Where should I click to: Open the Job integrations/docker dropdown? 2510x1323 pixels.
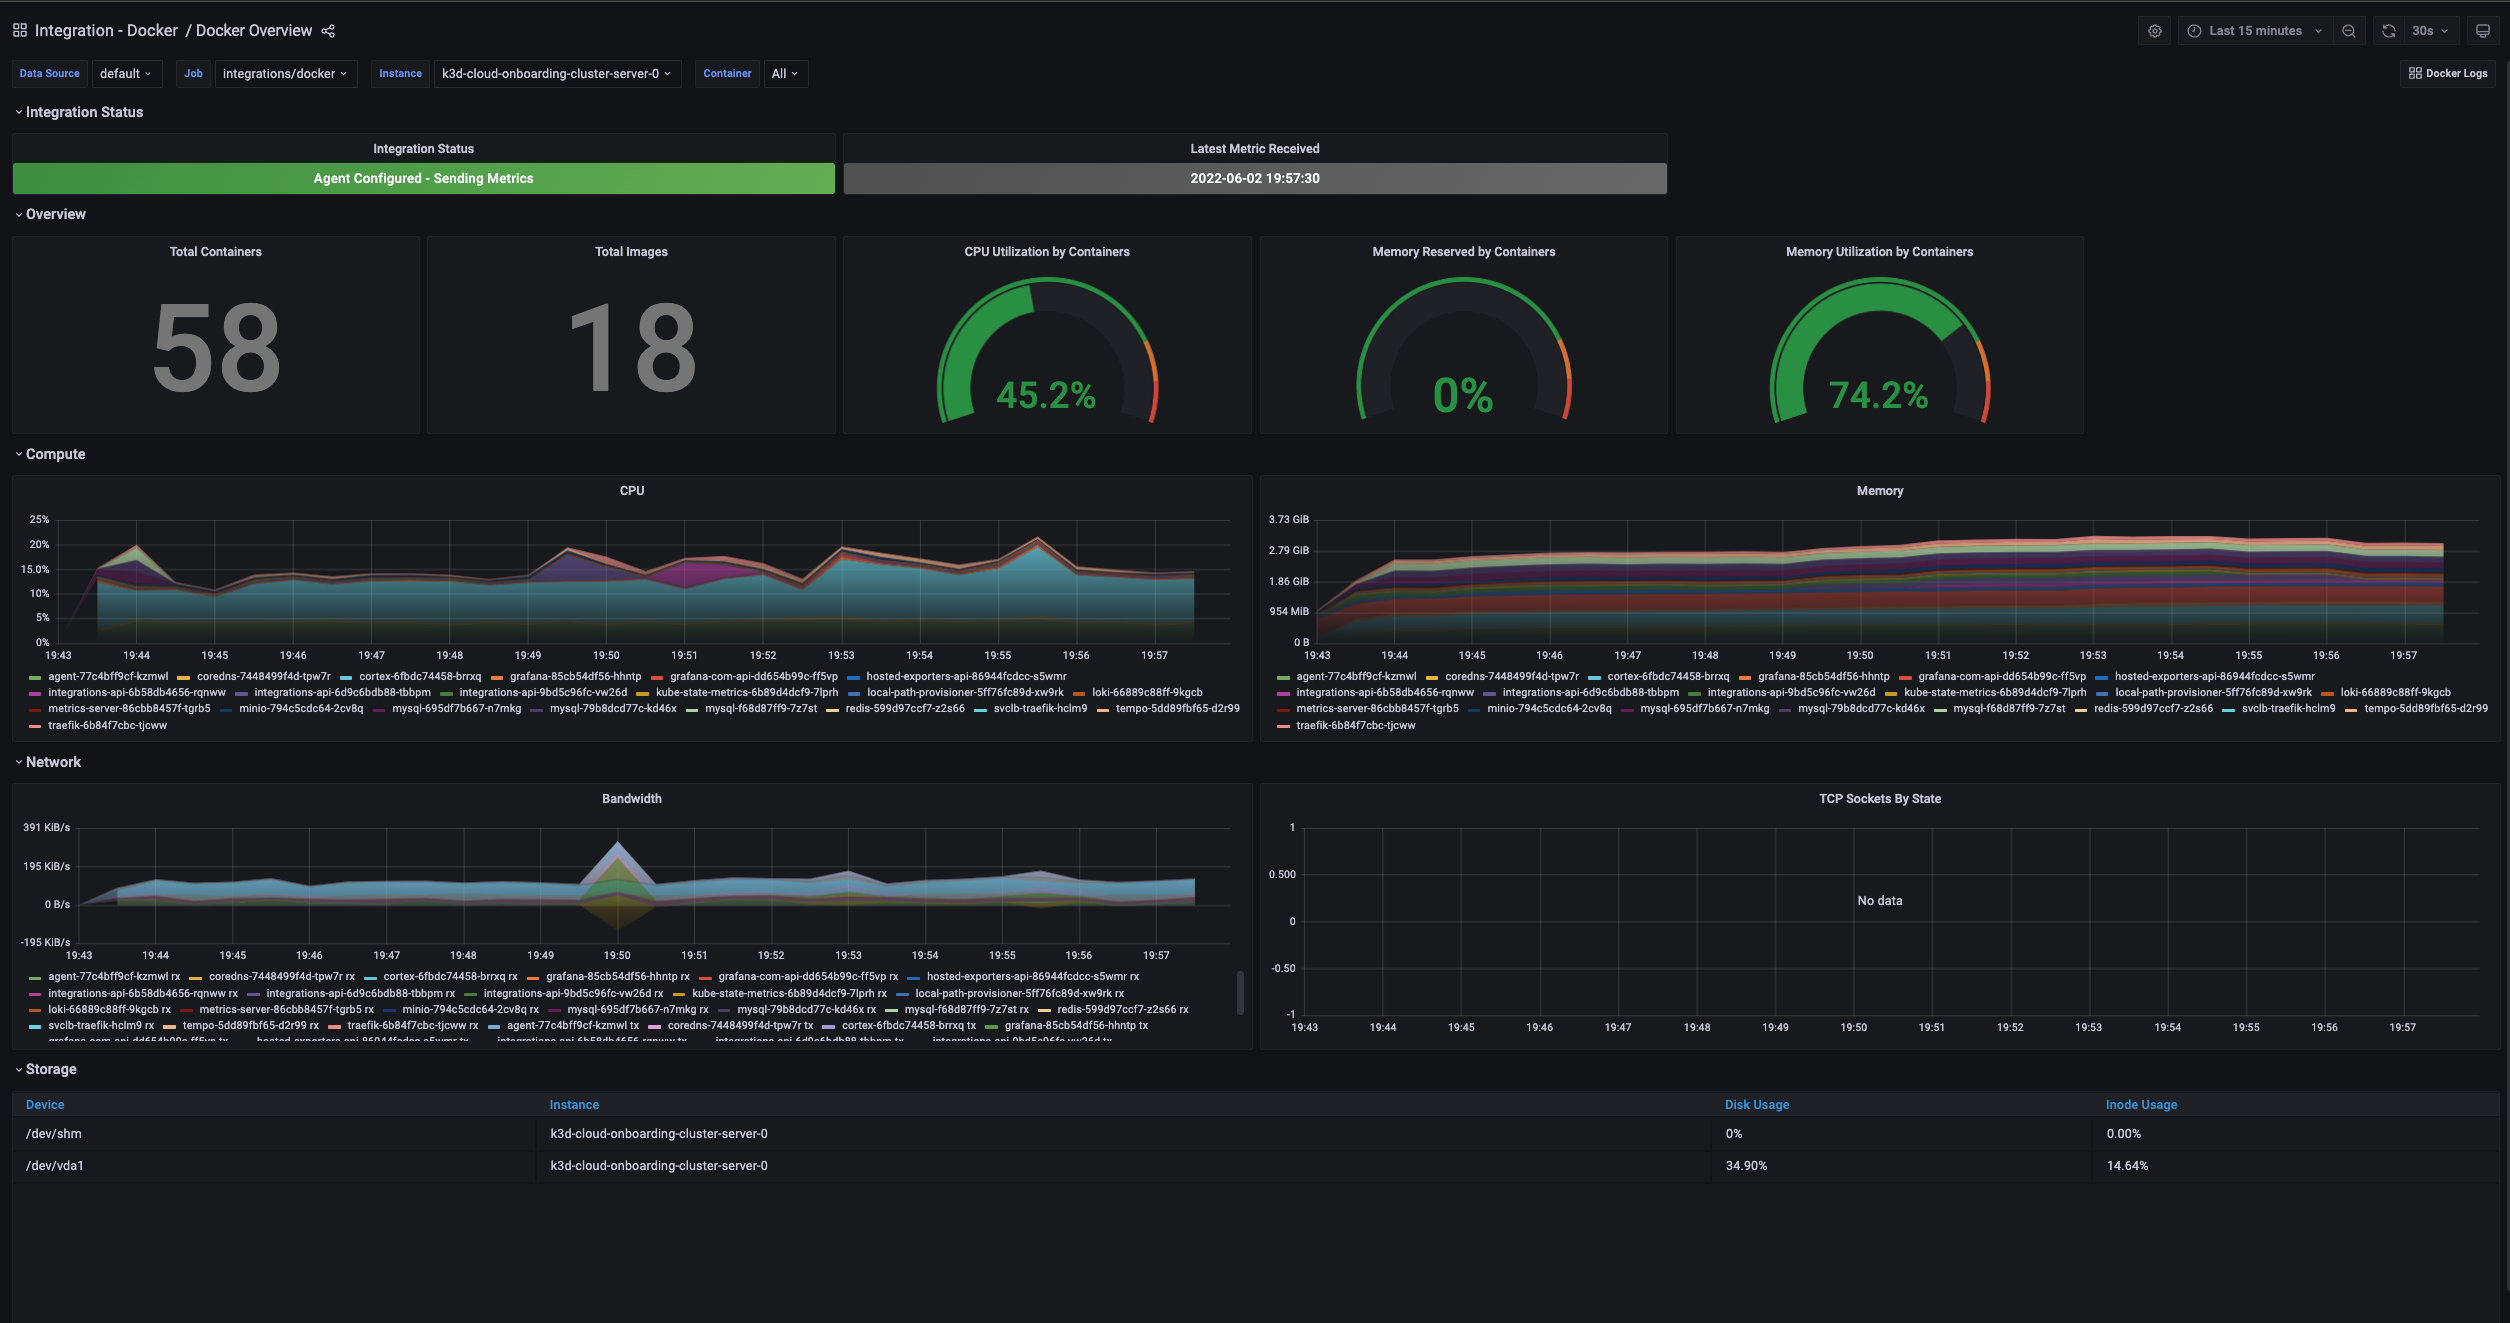click(x=285, y=74)
